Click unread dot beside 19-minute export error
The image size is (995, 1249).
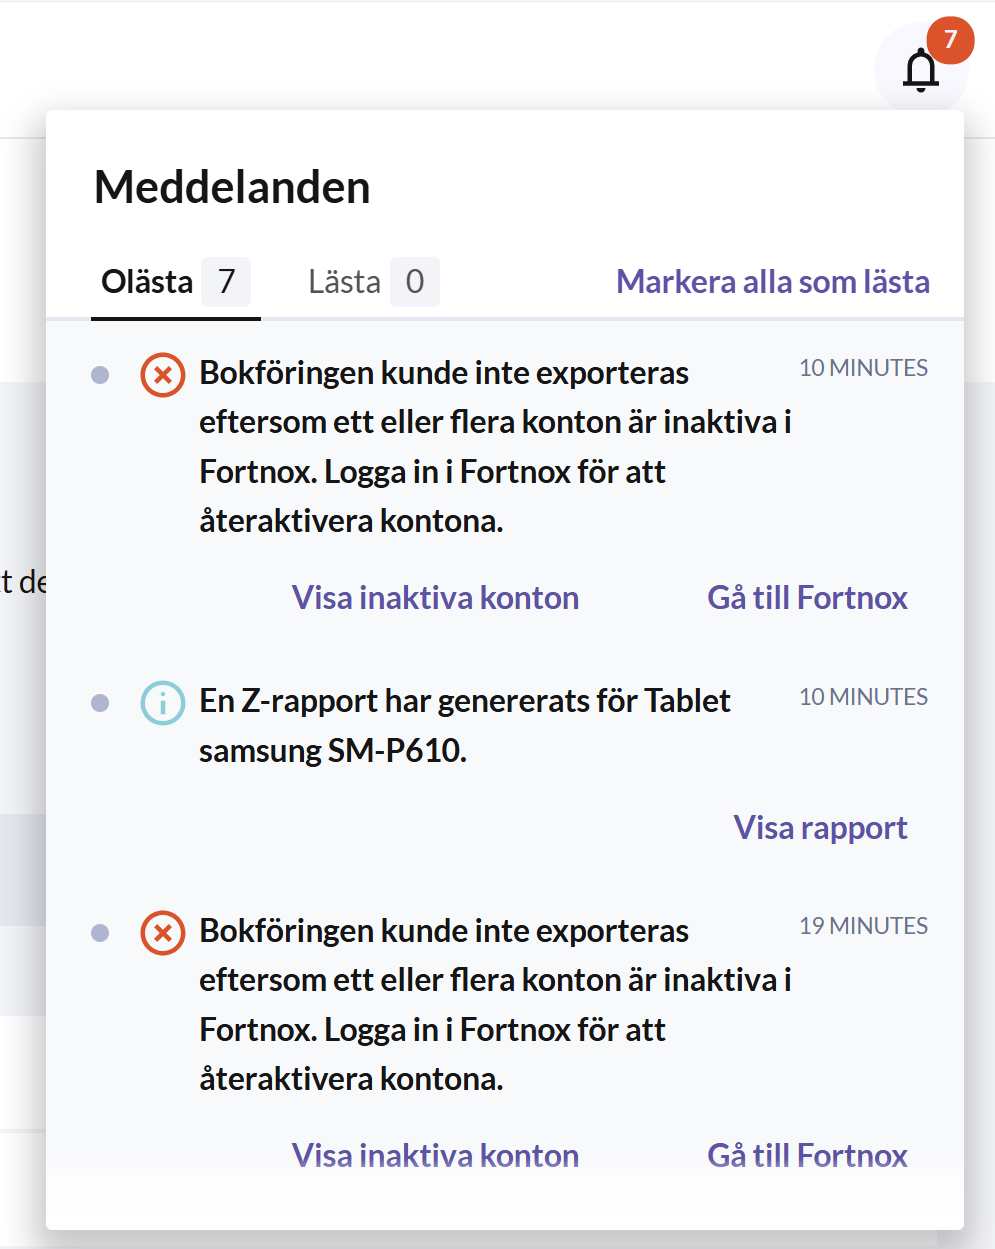tap(100, 933)
